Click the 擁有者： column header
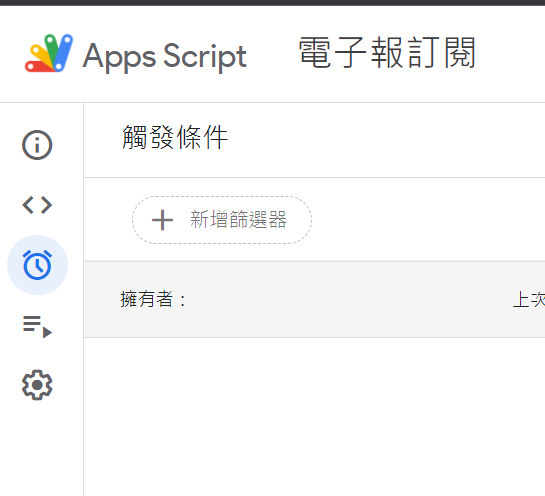545x496 pixels. click(153, 299)
